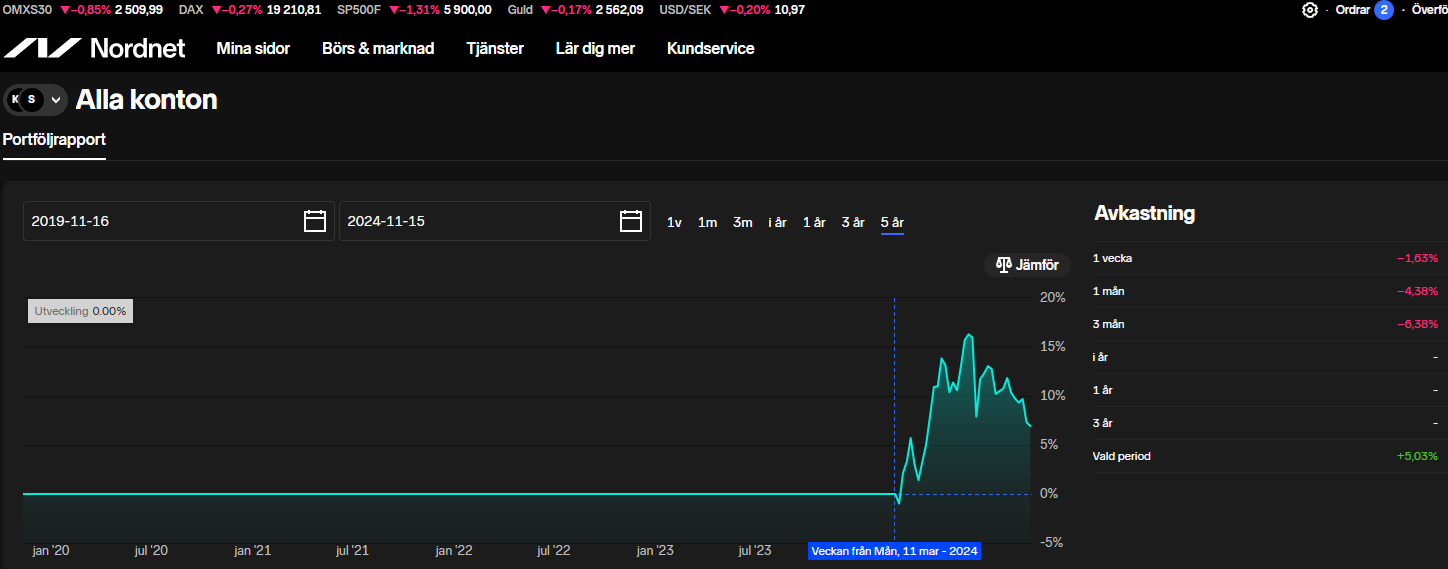Click the start date field 2019-11-16
This screenshot has width=1448, height=569.
pyautogui.click(x=160, y=221)
